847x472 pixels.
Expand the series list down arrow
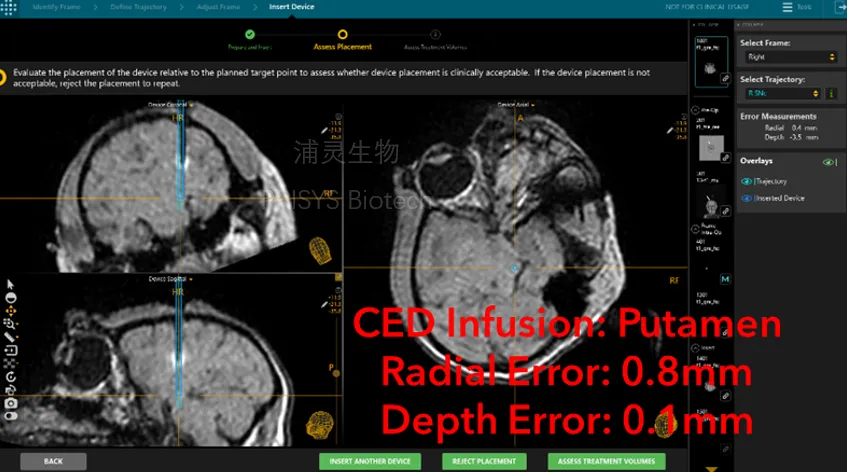coord(711,466)
